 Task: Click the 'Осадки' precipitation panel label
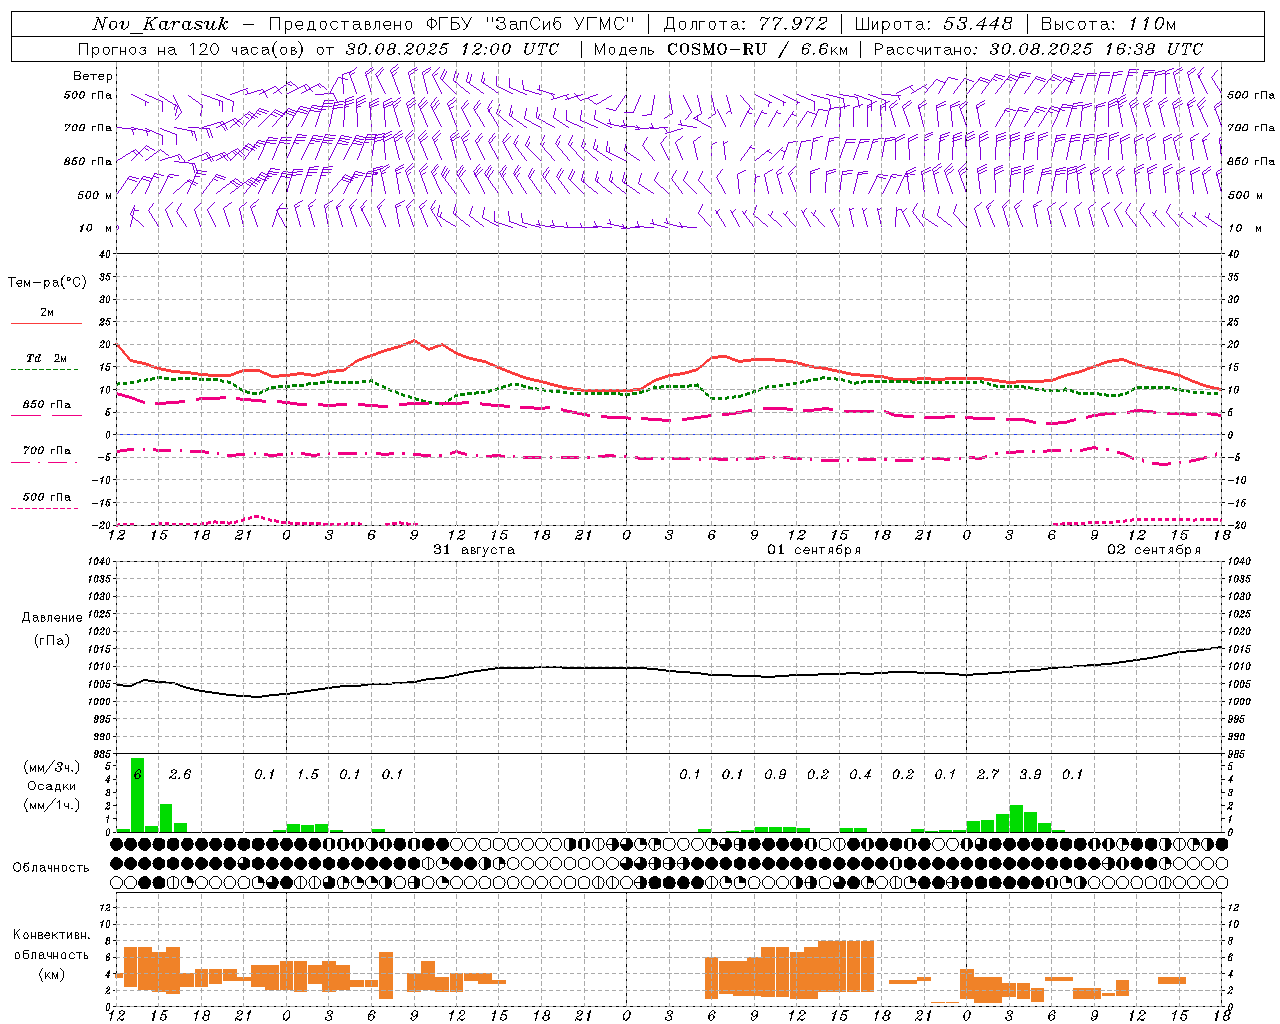(51, 786)
